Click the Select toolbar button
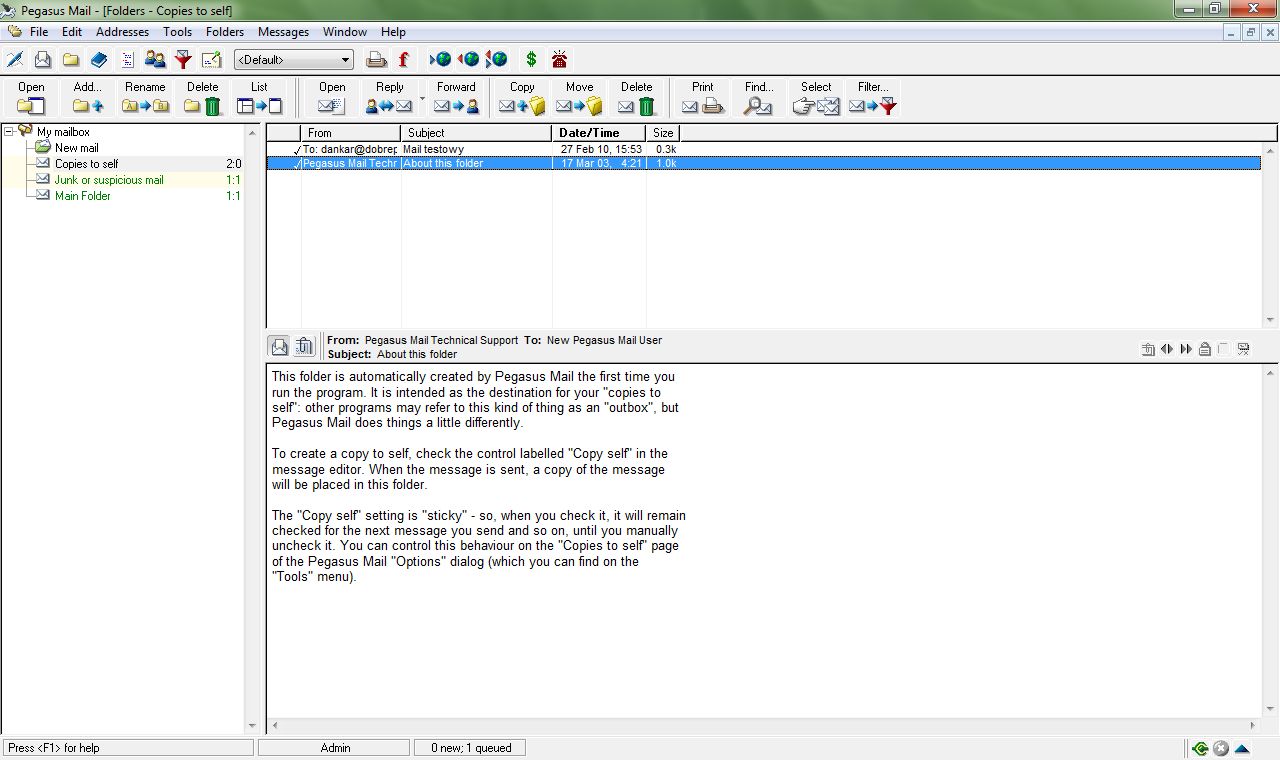The image size is (1280, 760). click(816, 98)
